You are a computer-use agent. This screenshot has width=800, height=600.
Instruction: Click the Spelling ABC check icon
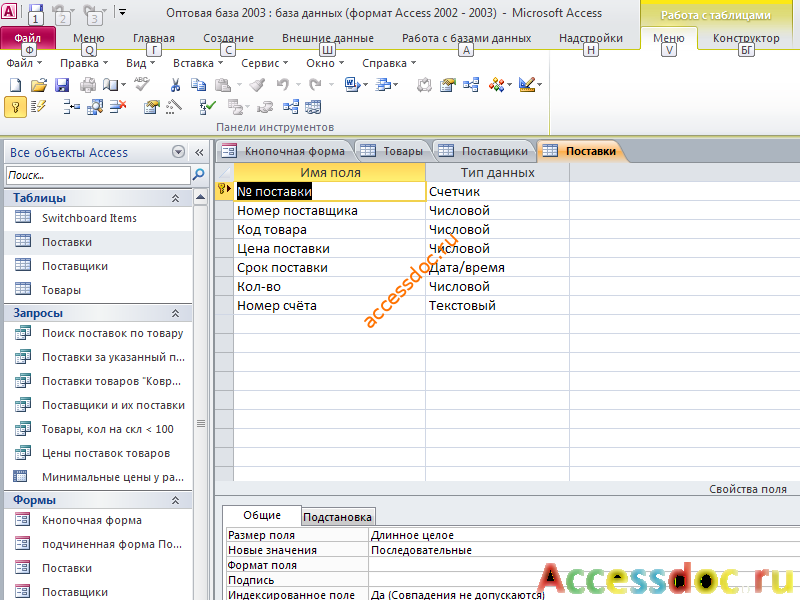point(142,84)
